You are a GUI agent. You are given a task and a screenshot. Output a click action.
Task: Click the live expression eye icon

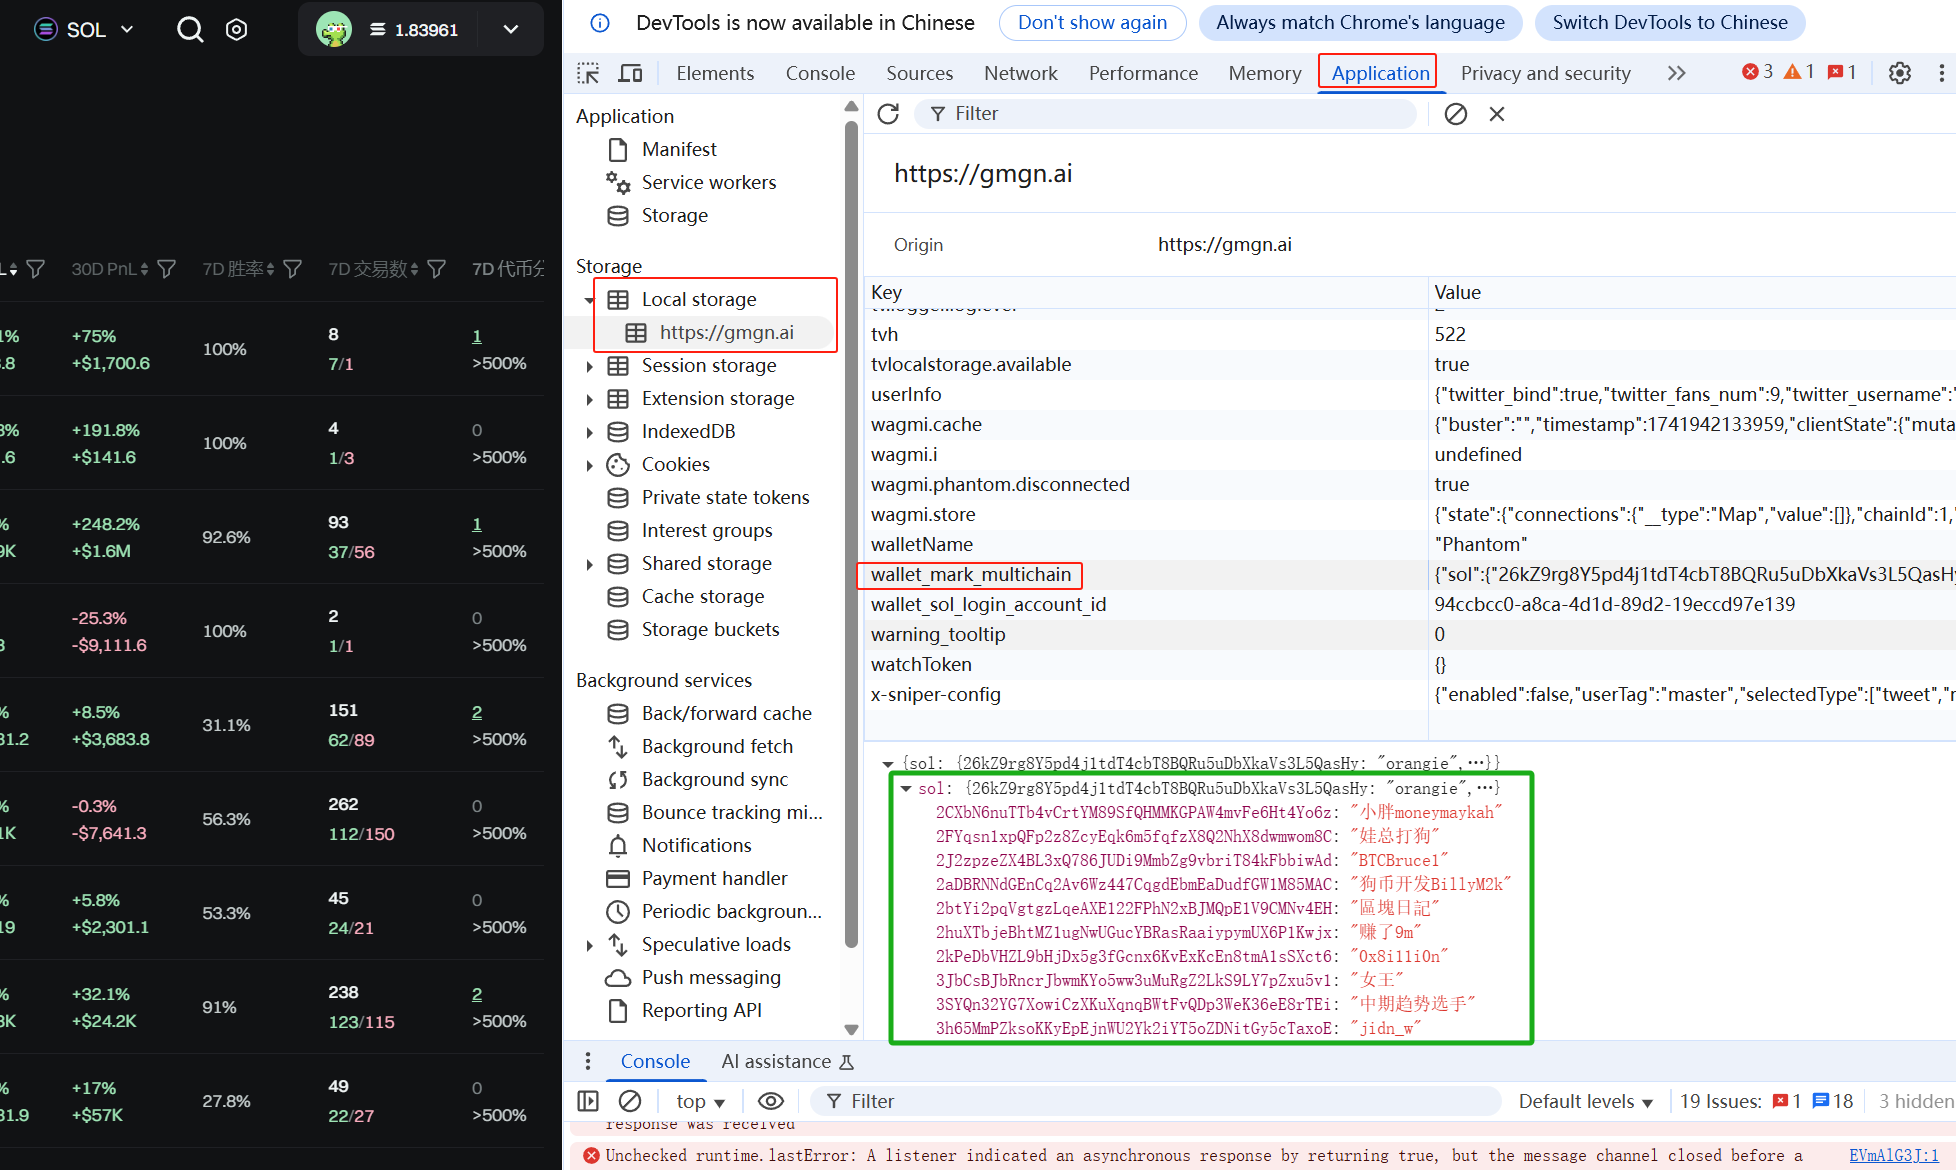click(770, 1101)
